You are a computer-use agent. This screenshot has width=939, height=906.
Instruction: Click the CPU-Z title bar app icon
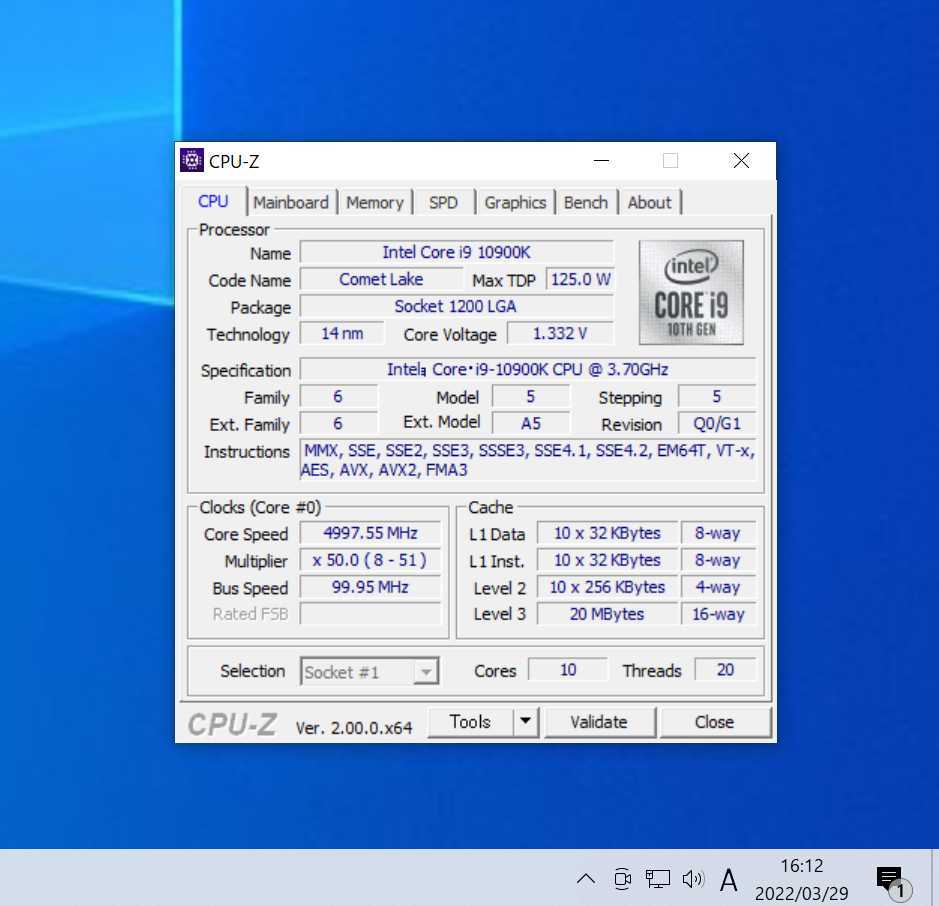pos(192,160)
